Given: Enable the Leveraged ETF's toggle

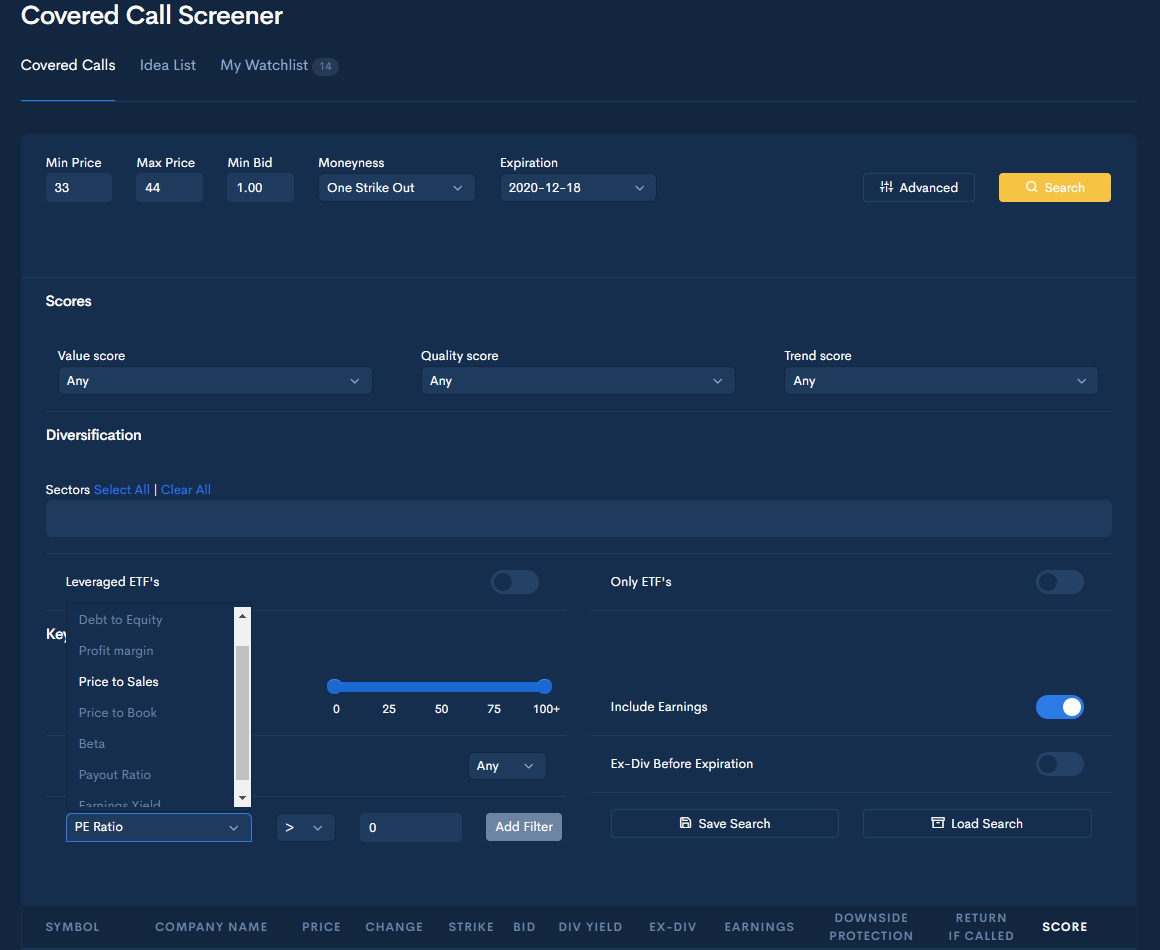Looking at the screenshot, I should click(x=514, y=581).
